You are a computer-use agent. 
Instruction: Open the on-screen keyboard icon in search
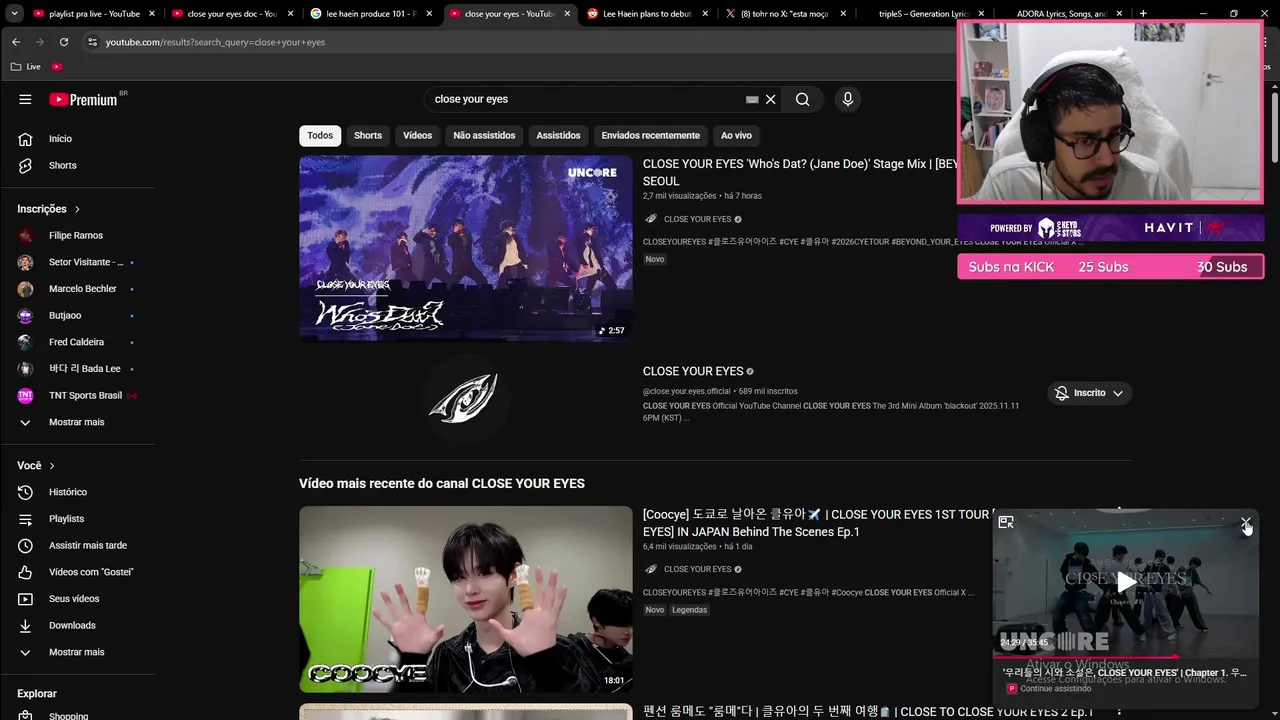752,99
